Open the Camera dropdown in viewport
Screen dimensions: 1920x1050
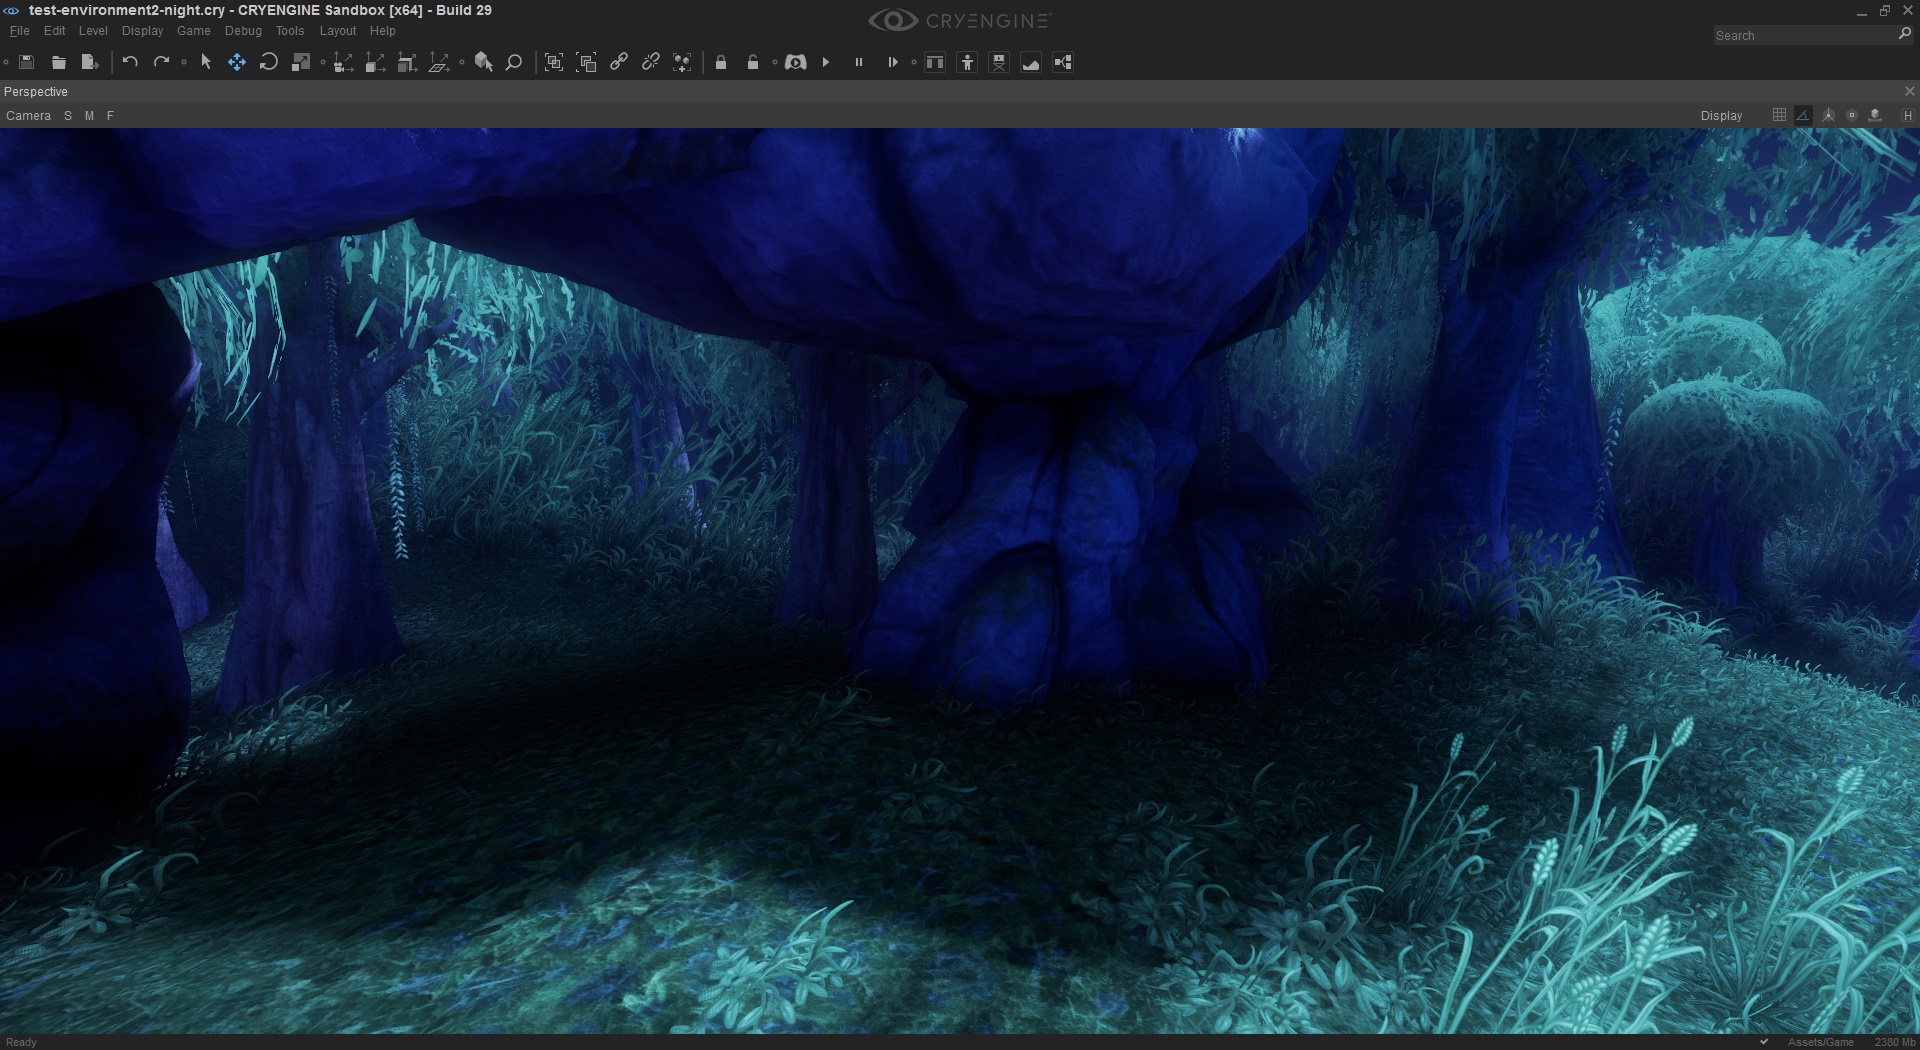pyautogui.click(x=28, y=116)
